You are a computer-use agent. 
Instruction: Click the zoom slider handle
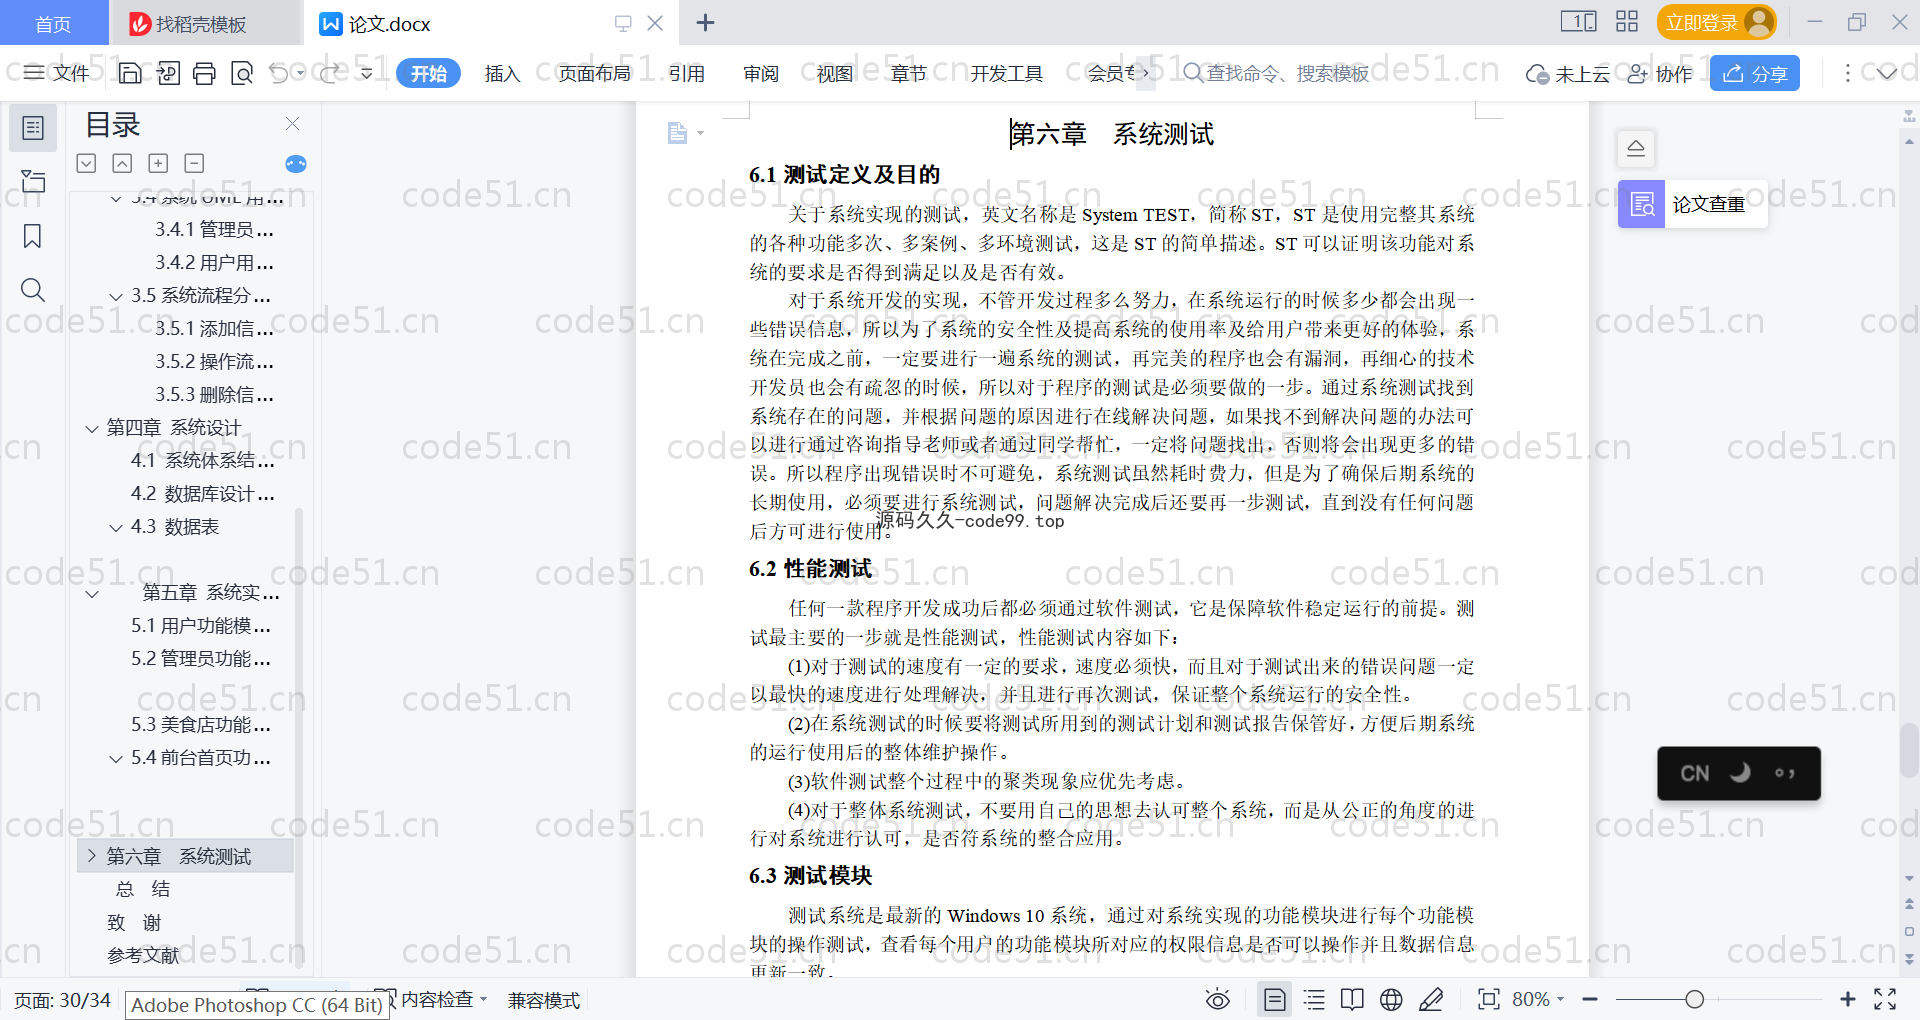tap(1694, 999)
